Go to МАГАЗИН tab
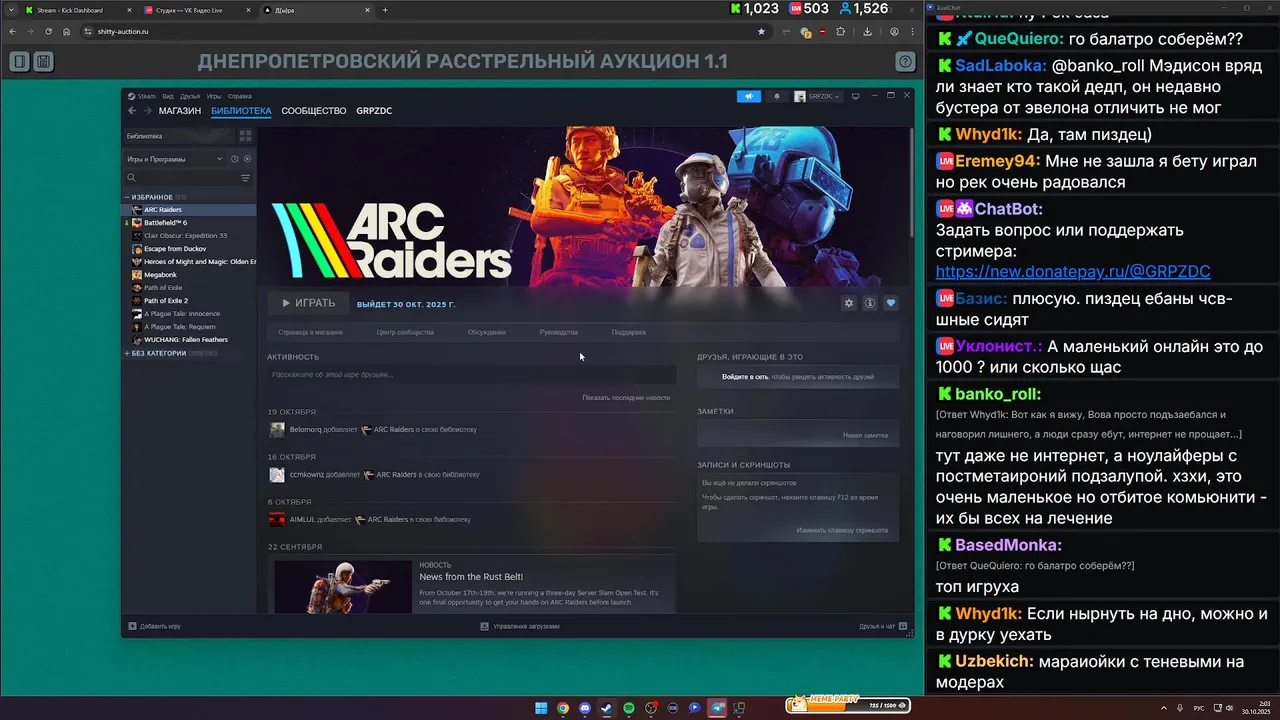This screenshot has width=1280, height=720. coord(180,111)
